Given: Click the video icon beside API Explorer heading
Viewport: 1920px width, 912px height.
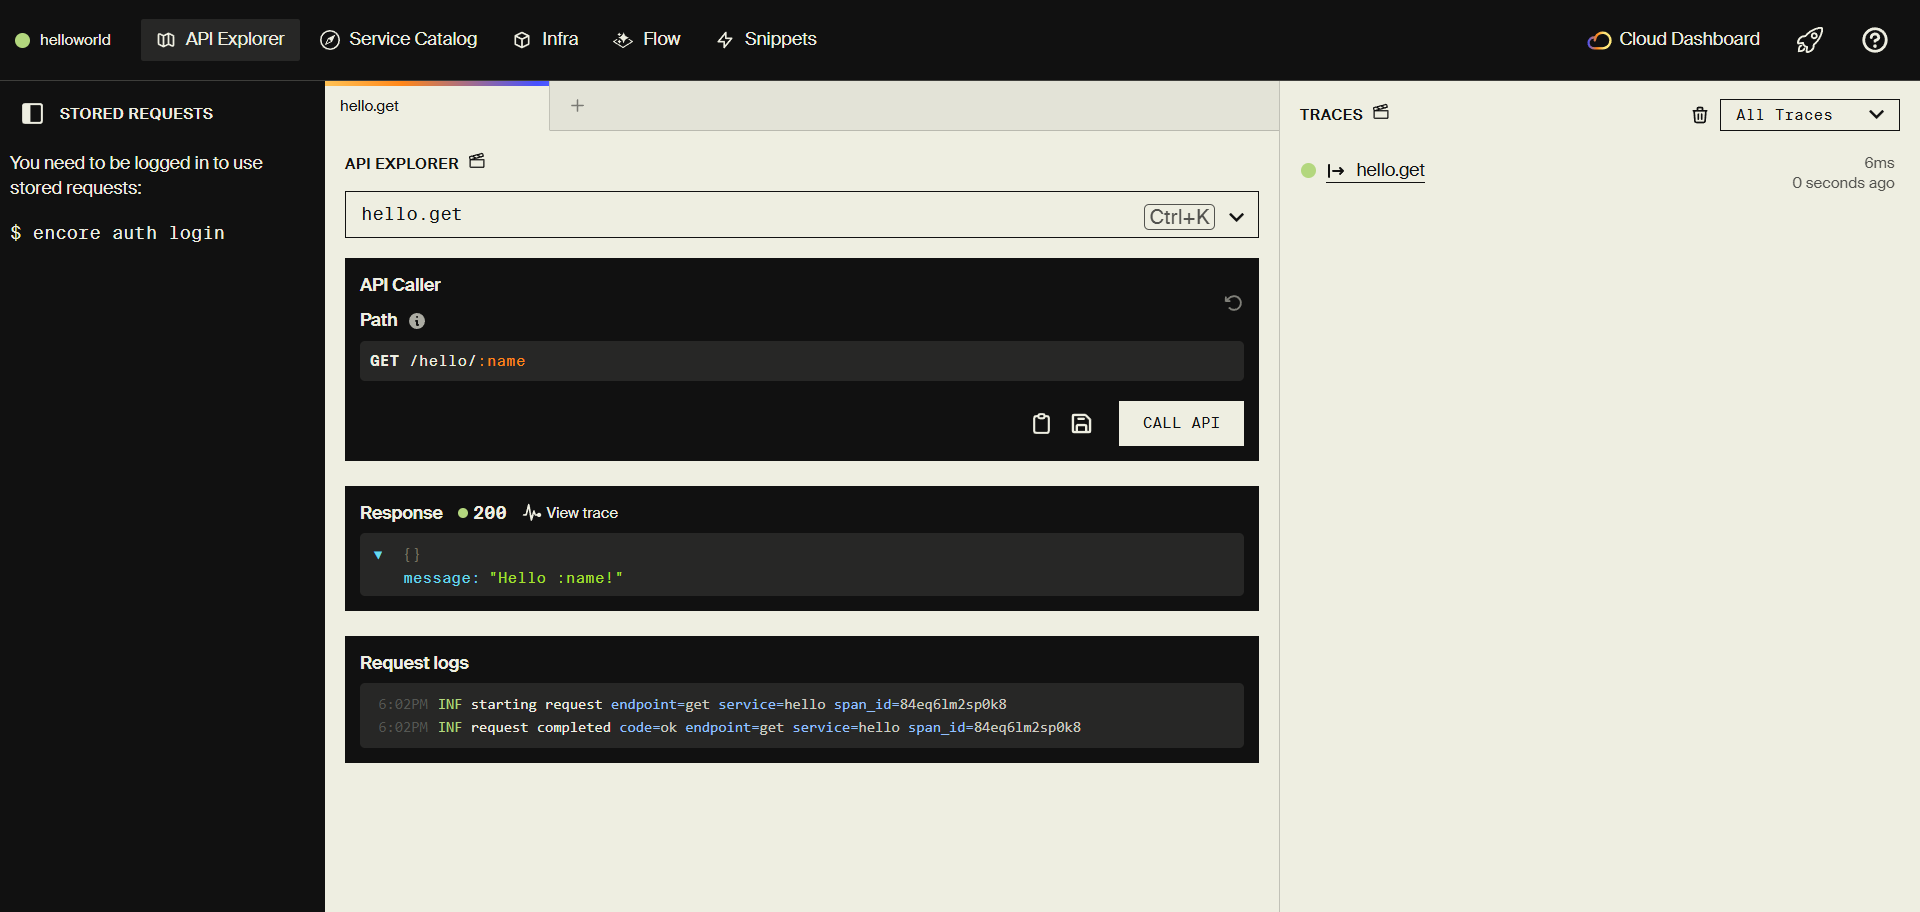Looking at the screenshot, I should pyautogui.click(x=477, y=161).
